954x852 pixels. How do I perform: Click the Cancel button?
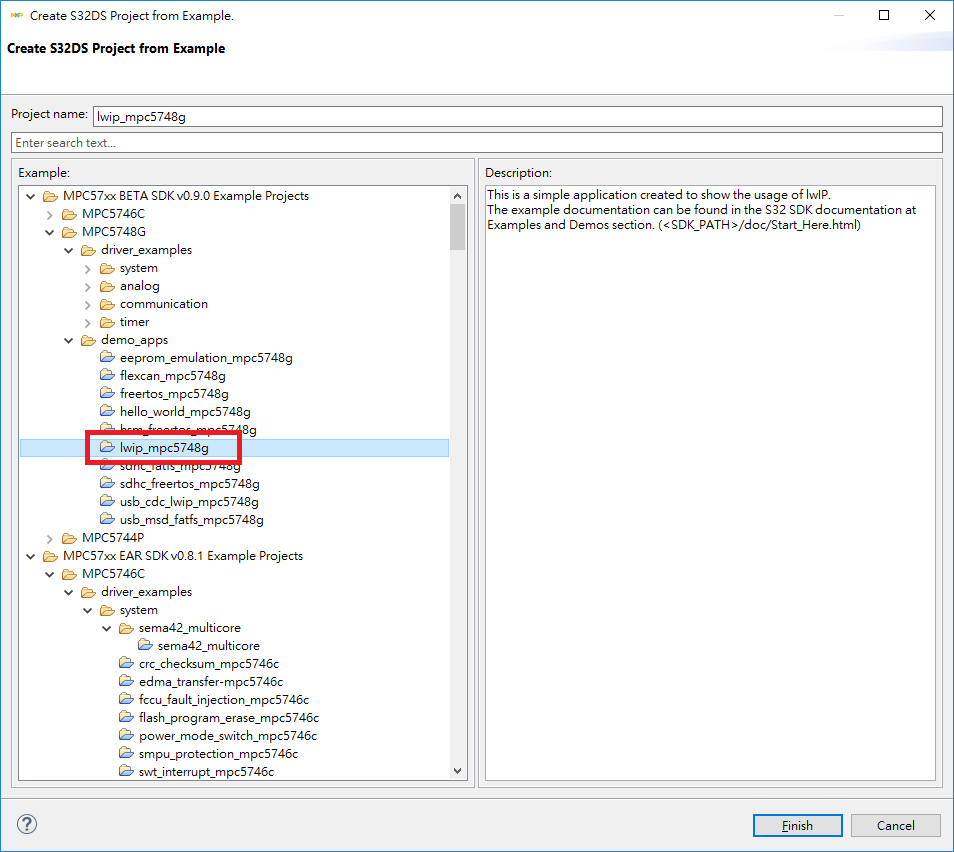click(895, 825)
